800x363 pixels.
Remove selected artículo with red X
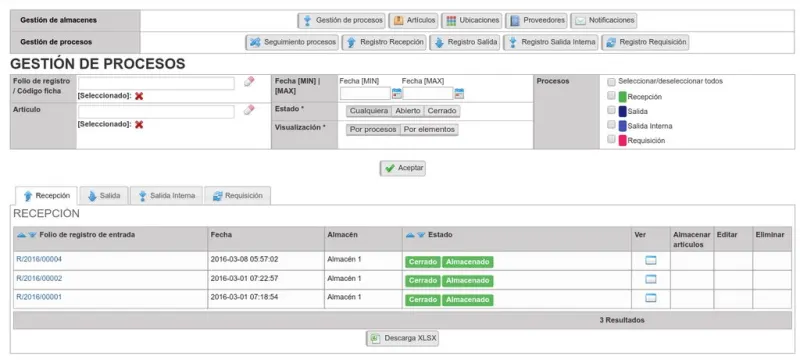pyautogui.click(x=139, y=124)
